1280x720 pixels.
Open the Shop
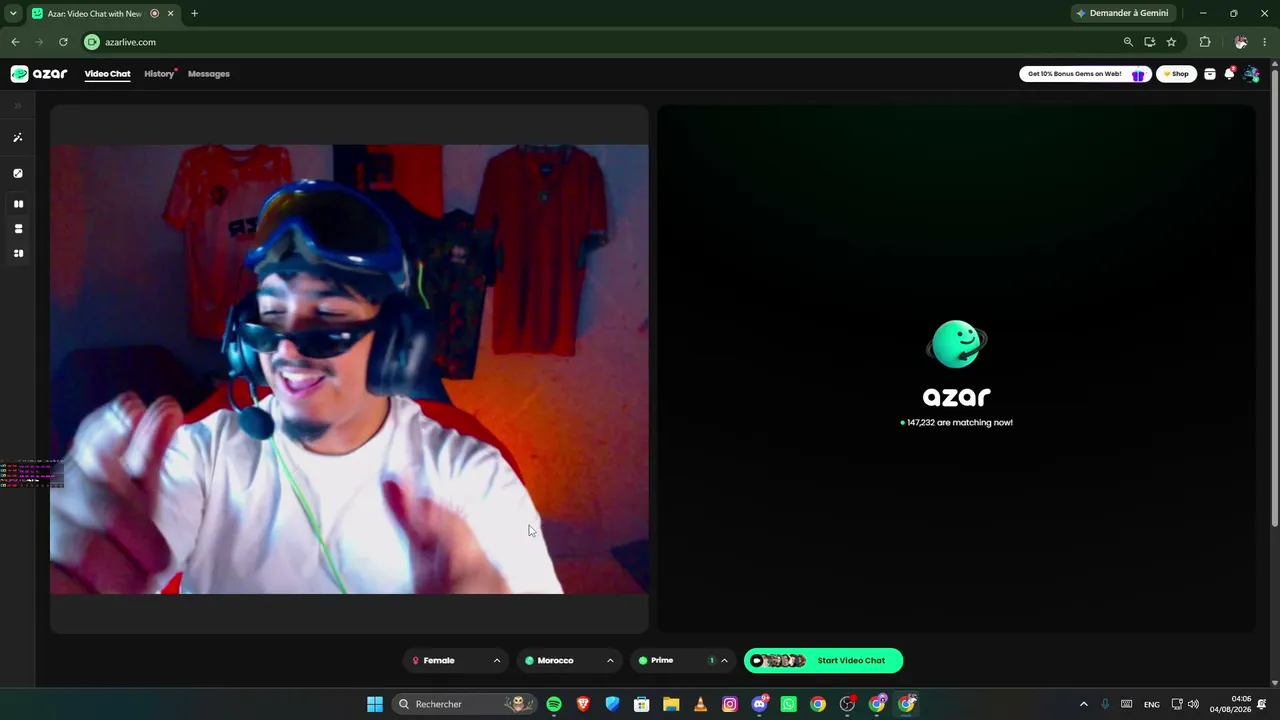pos(1177,74)
